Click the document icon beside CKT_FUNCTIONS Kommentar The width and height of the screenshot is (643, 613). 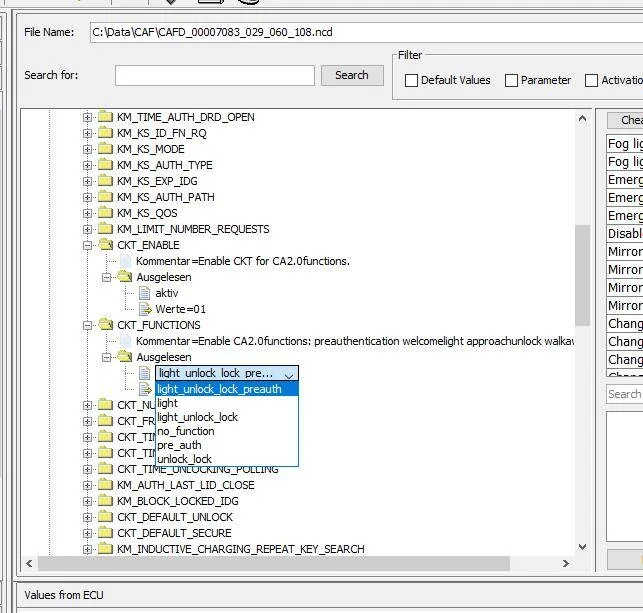[x=125, y=341]
